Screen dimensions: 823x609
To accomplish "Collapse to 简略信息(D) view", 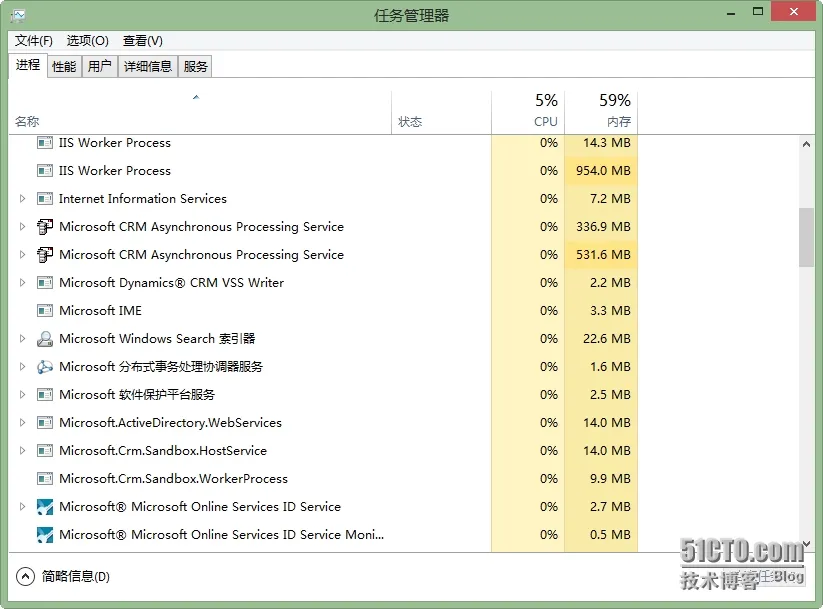I will [x=63, y=576].
